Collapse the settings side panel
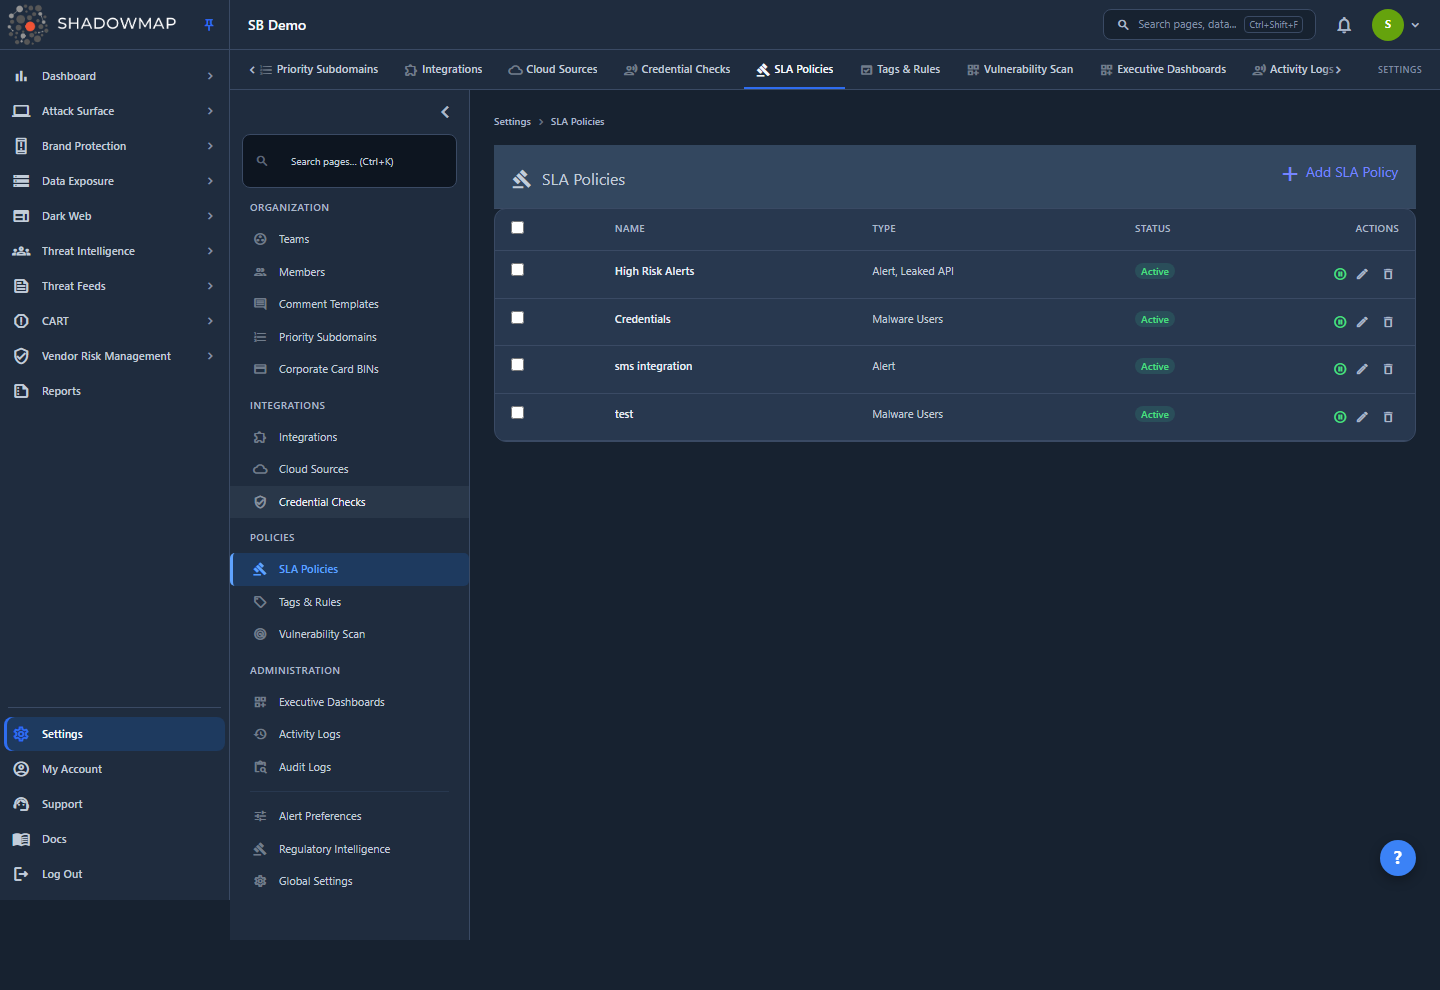 (x=445, y=112)
